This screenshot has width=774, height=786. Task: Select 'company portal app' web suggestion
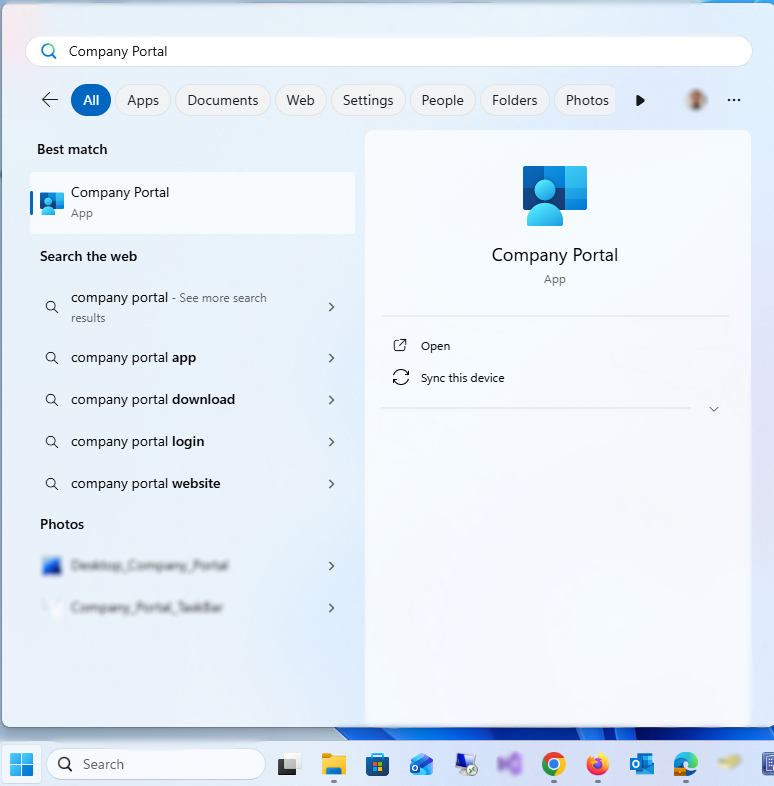click(192, 358)
